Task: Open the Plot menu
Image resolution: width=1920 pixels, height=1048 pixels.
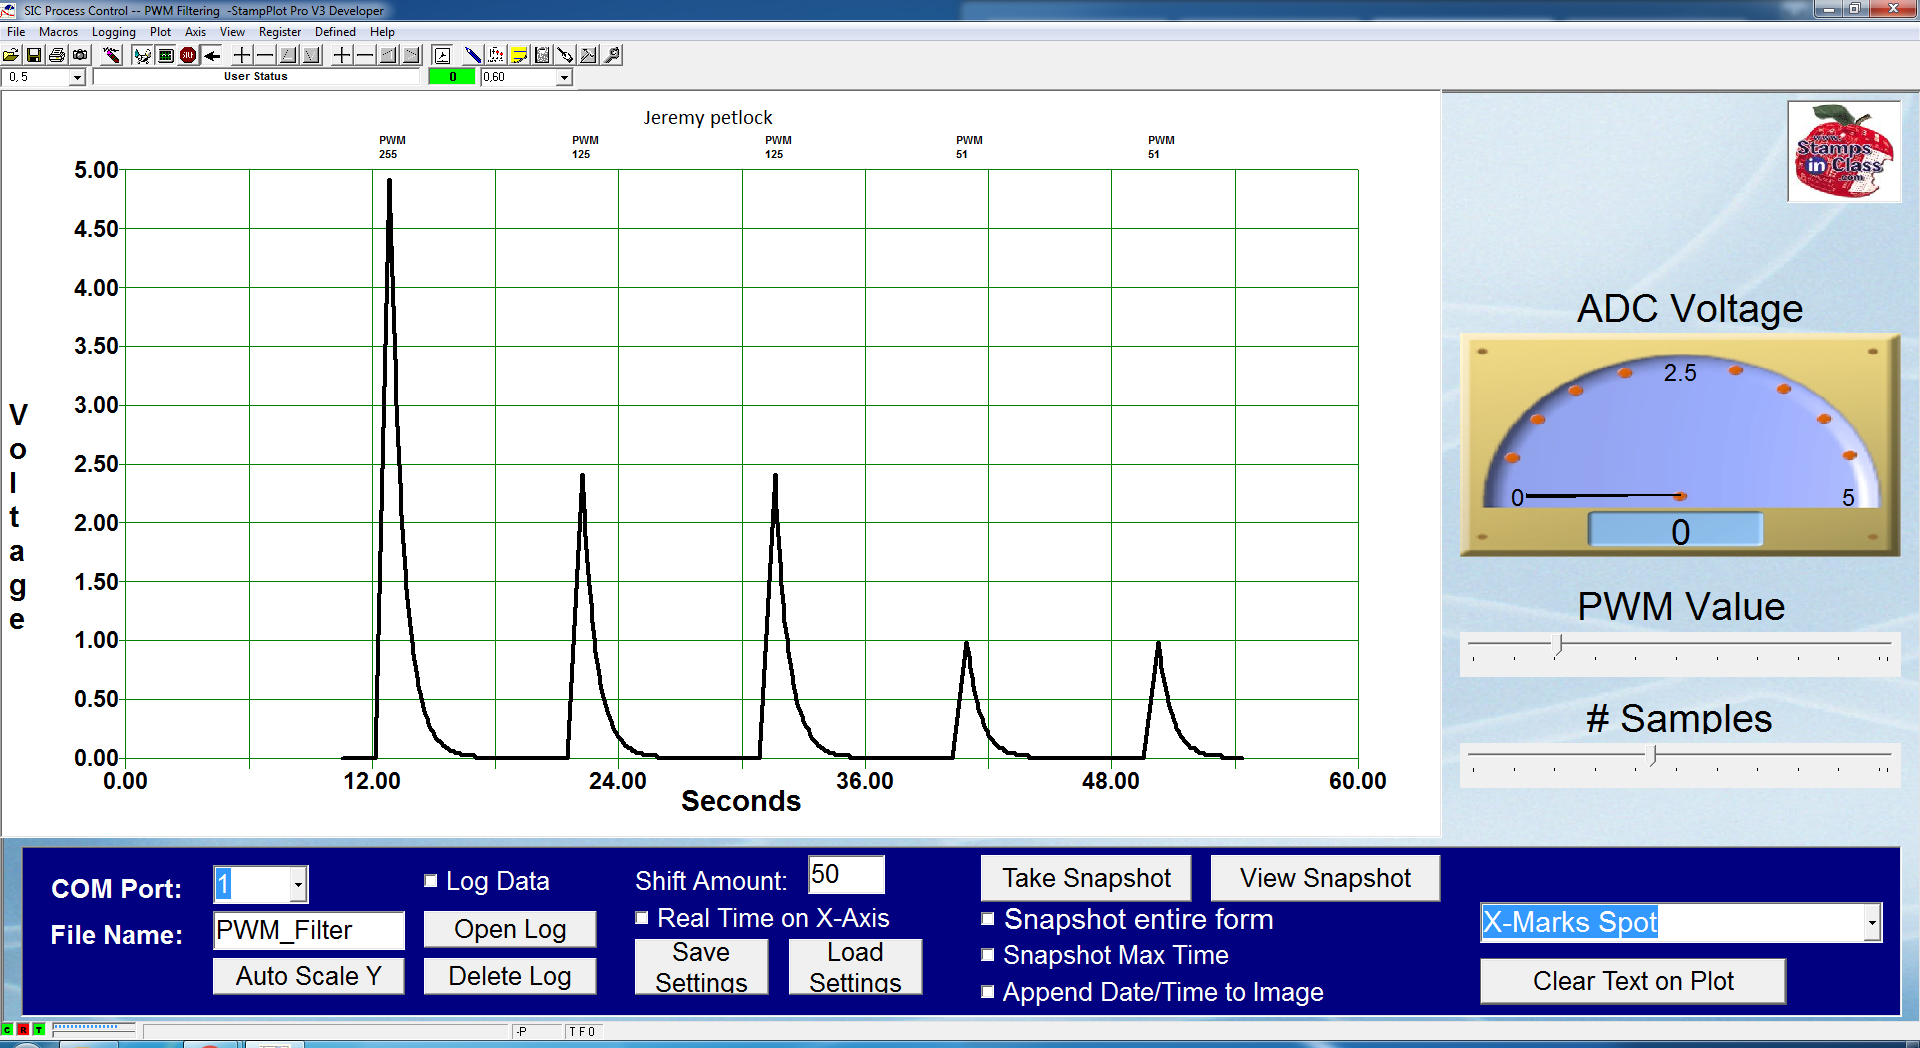Action: point(160,32)
